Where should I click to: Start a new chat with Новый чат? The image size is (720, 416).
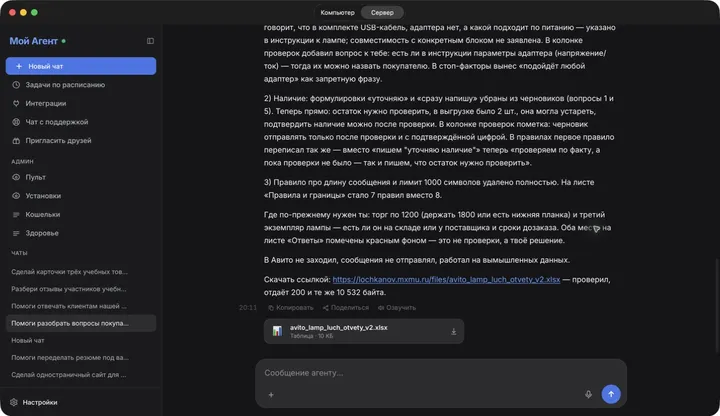tap(81, 66)
